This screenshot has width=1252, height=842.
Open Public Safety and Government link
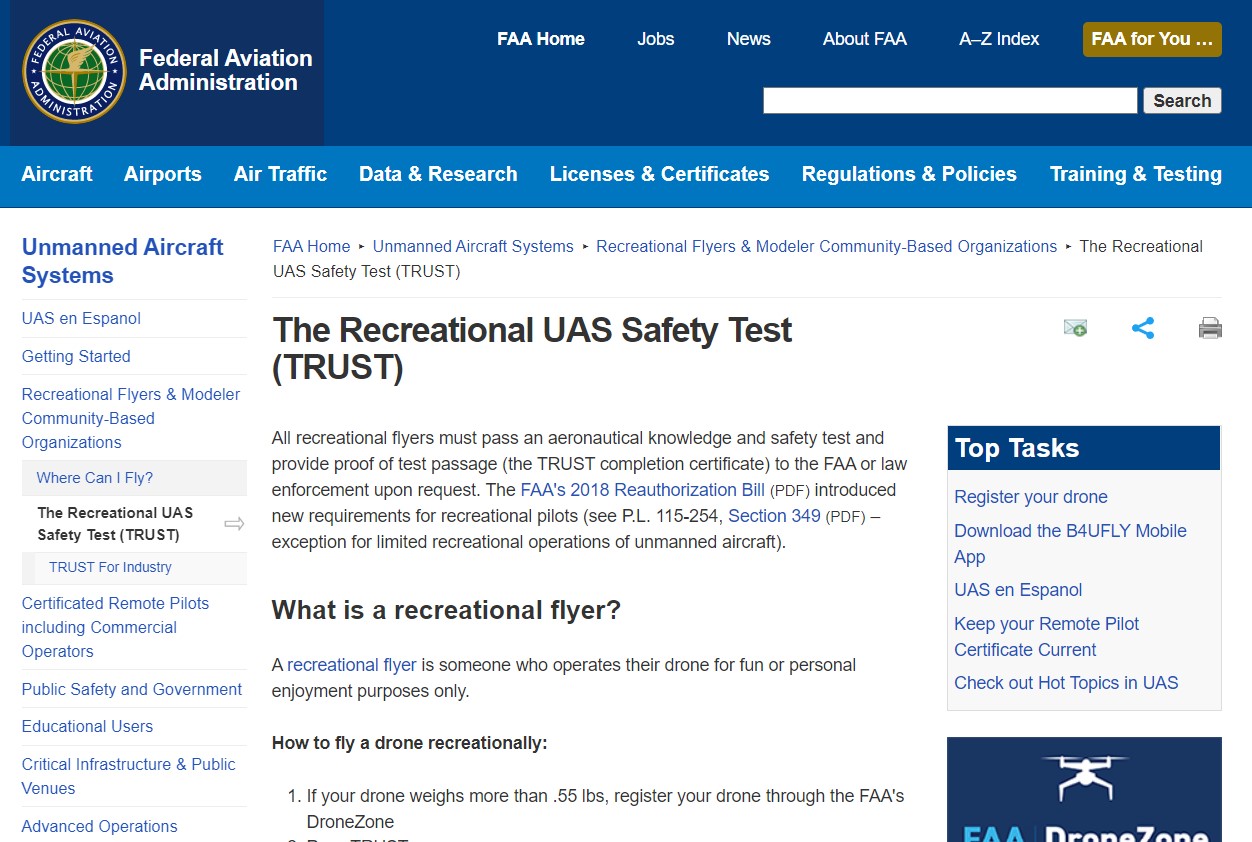coord(132,689)
